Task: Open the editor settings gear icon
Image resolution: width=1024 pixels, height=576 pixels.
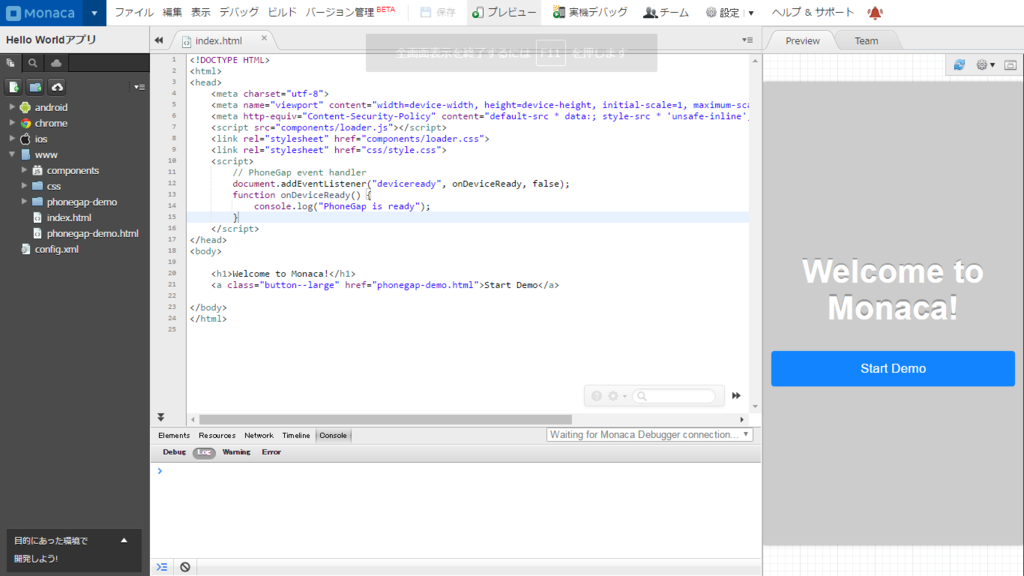Action: [615, 396]
